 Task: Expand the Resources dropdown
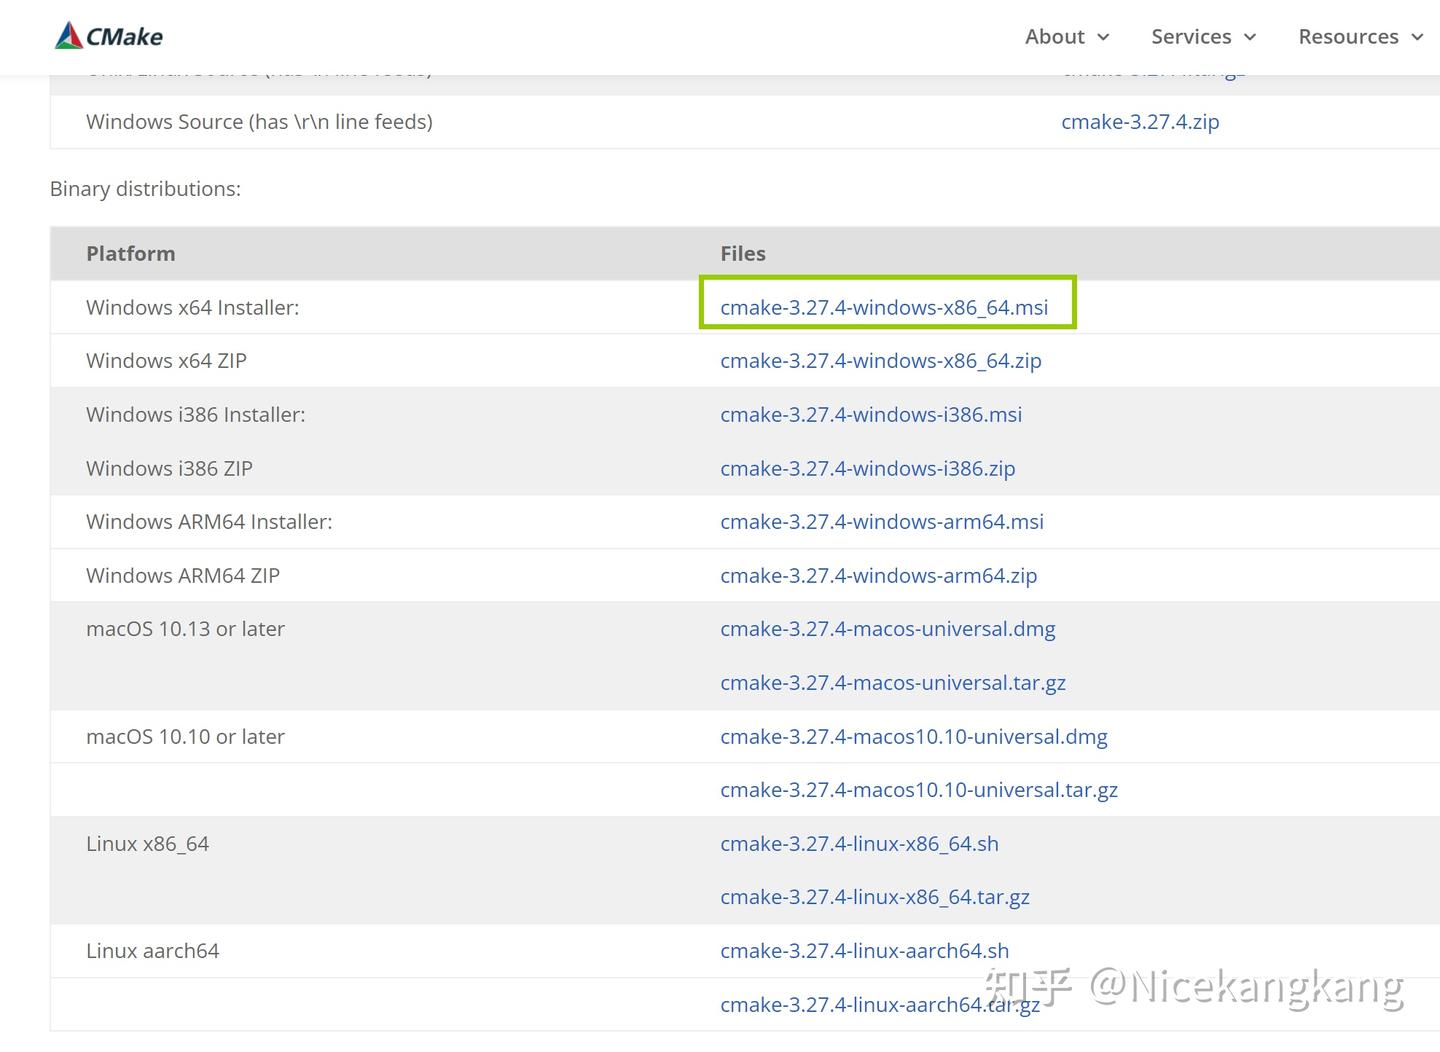(1360, 36)
